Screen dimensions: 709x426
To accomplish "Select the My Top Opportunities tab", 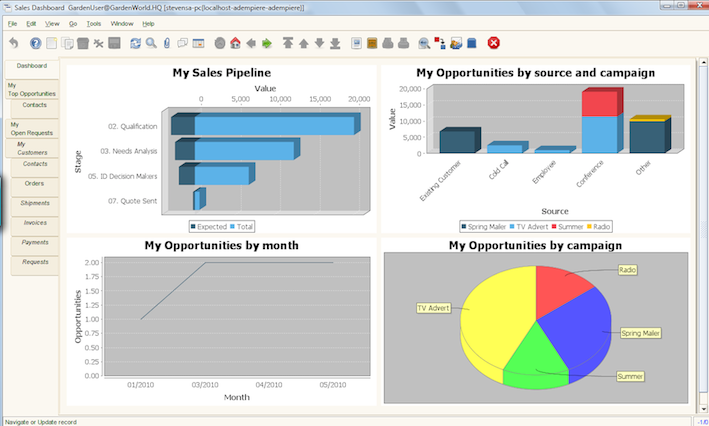I will (30, 90).
